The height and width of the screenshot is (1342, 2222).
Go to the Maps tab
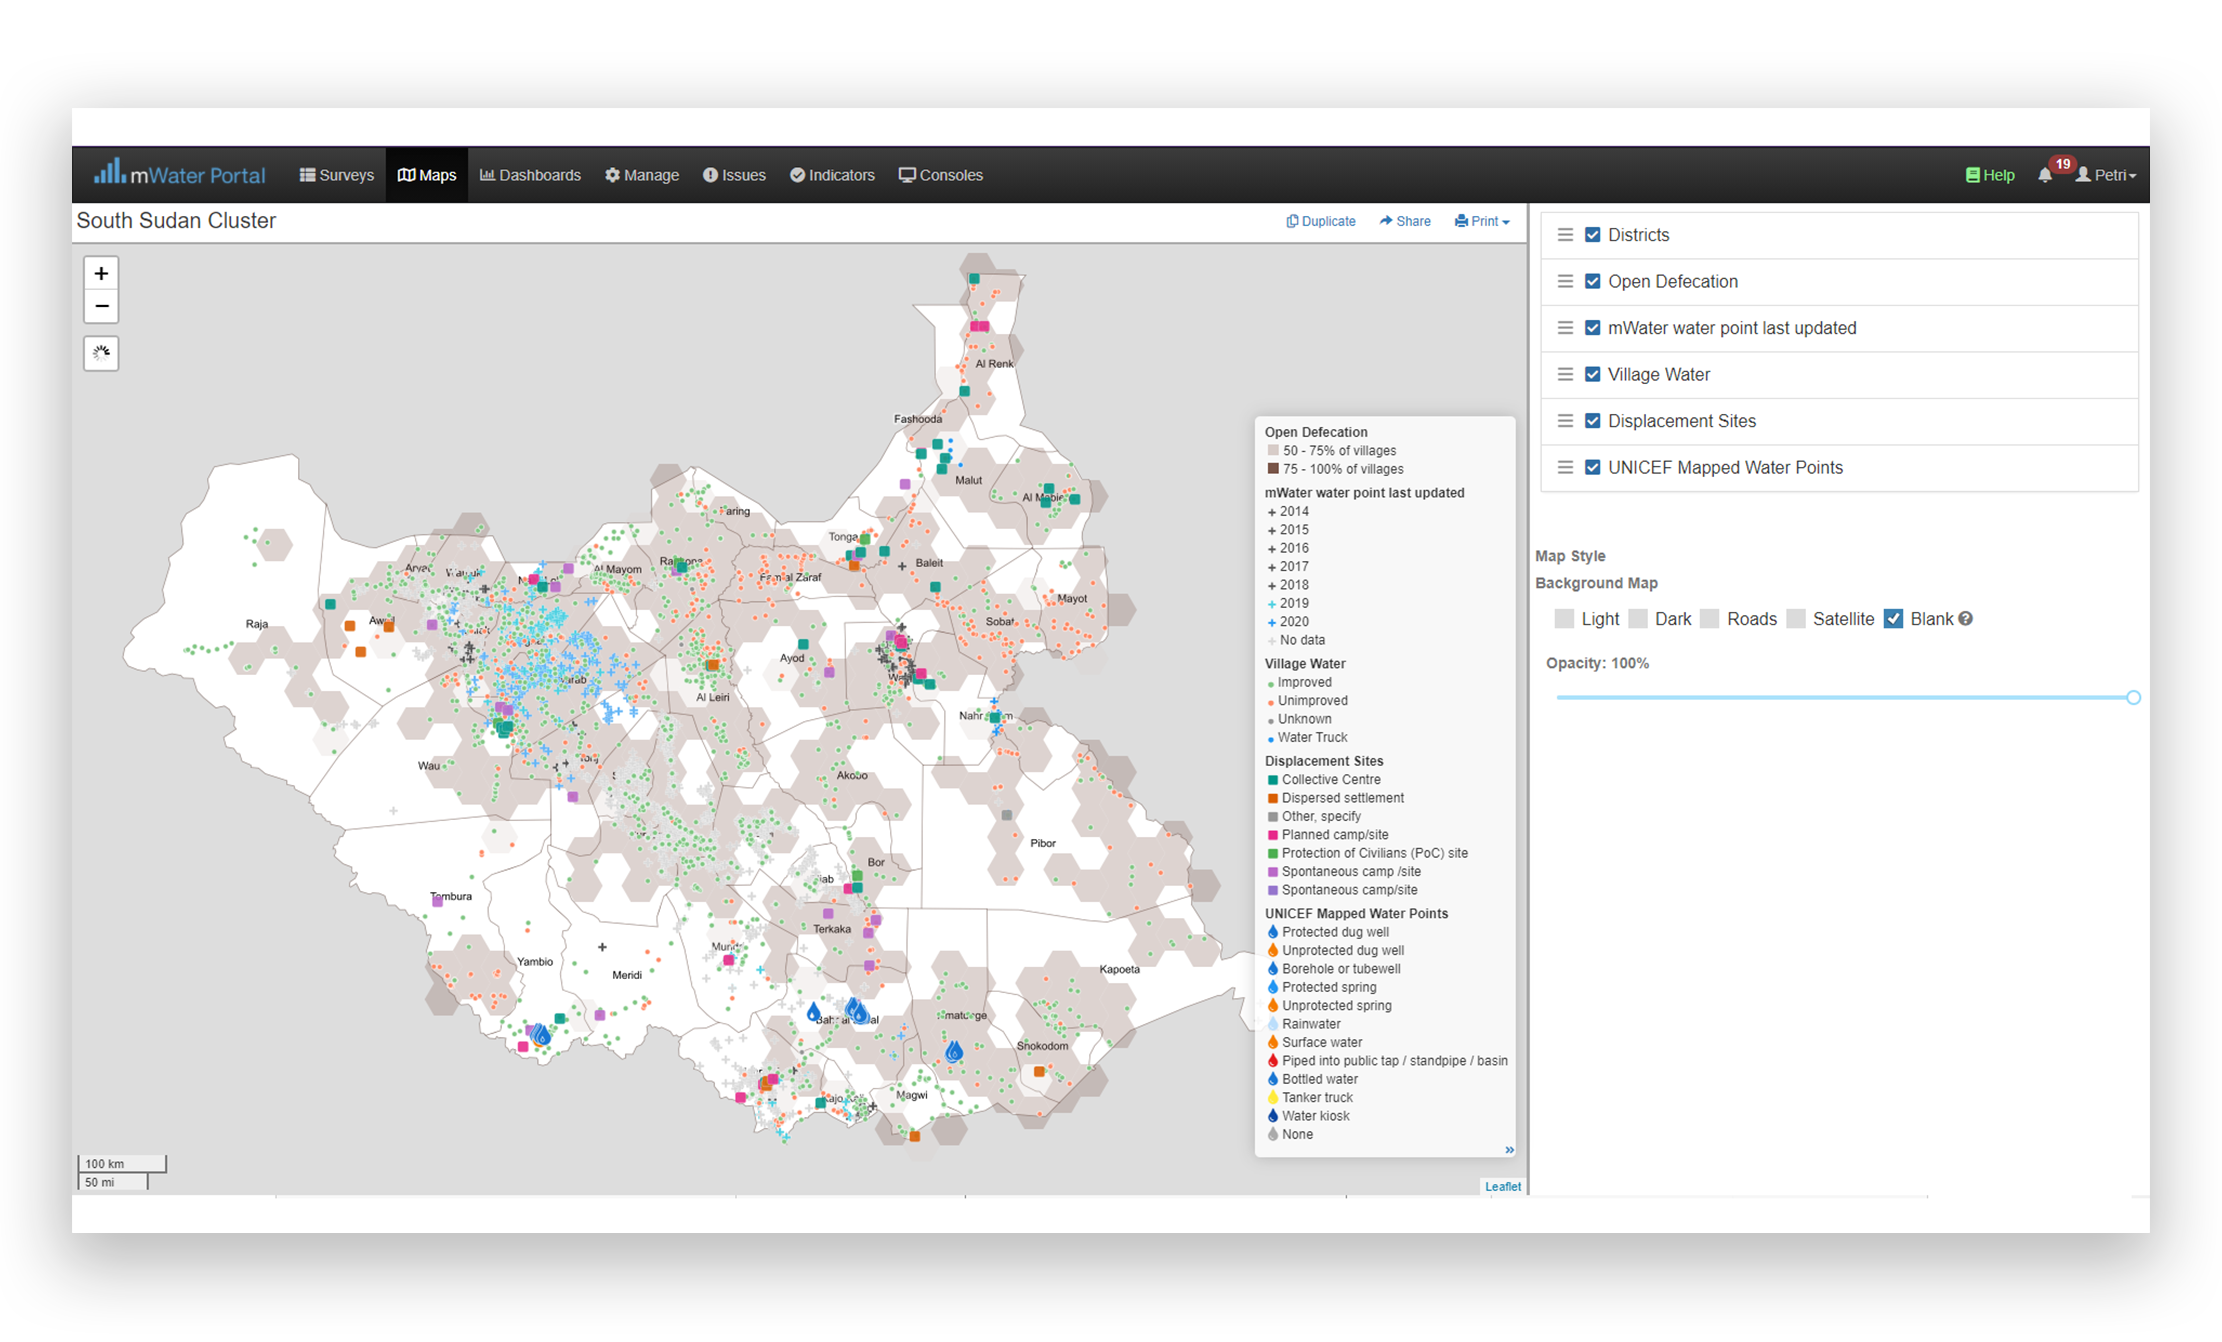click(427, 175)
